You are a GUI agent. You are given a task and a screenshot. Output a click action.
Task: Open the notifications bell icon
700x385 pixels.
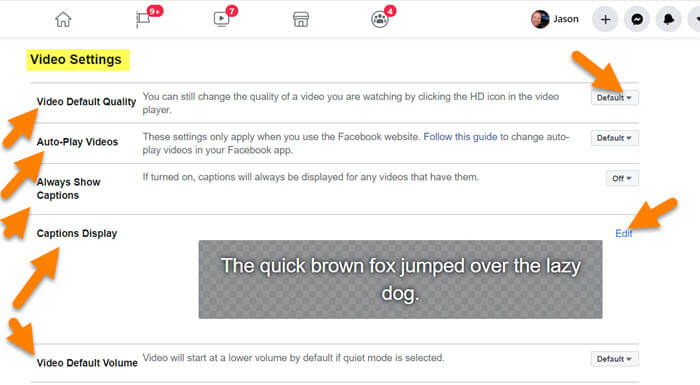pyautogui.click(x=668, y=19)
